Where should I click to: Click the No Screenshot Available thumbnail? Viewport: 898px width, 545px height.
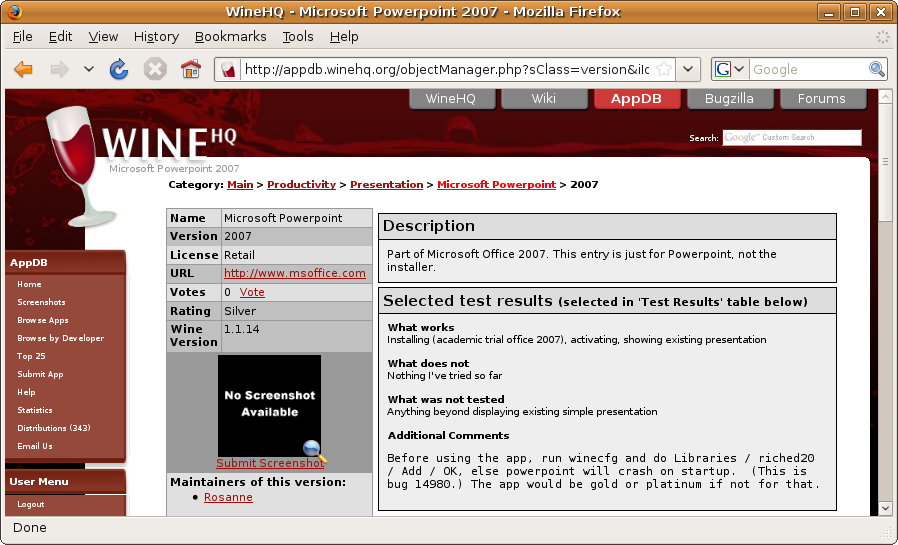269,404
